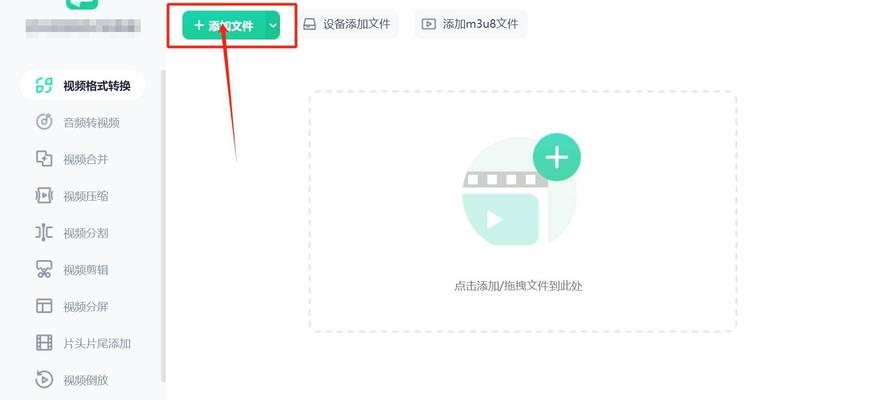Open 视频合并 in the sidebar

(82, 159)
